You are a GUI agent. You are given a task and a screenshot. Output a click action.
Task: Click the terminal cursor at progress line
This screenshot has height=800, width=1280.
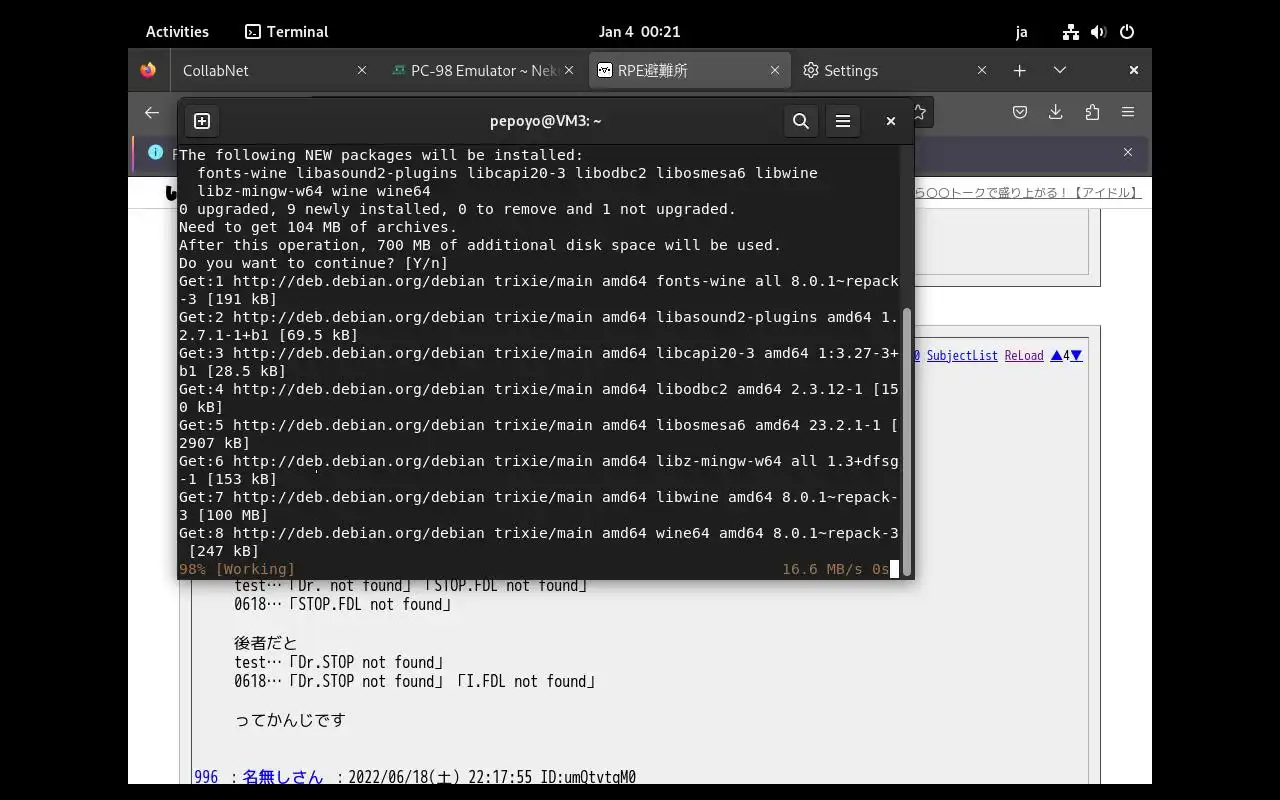(894, 569)
